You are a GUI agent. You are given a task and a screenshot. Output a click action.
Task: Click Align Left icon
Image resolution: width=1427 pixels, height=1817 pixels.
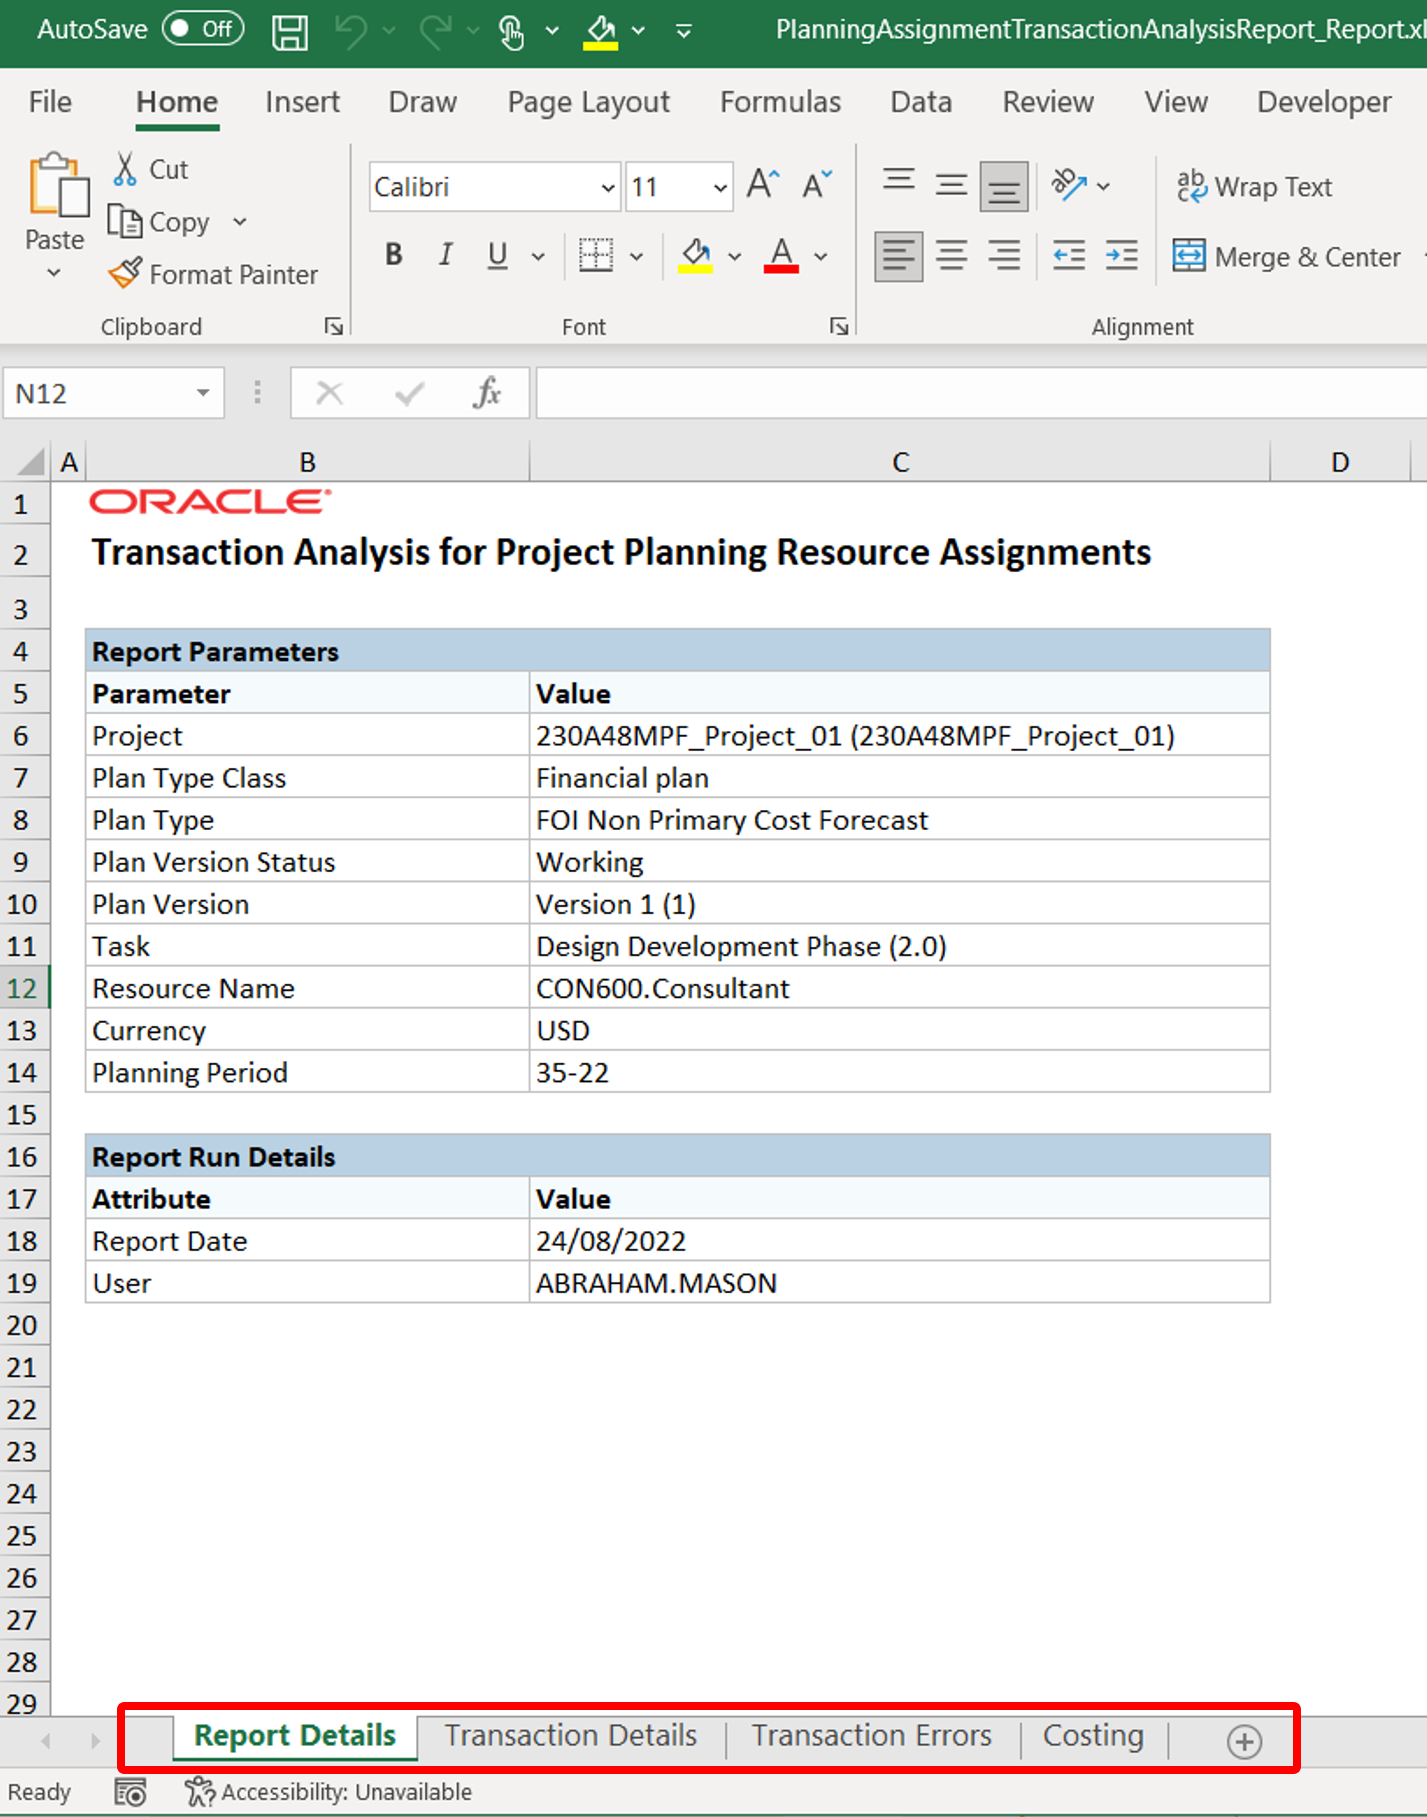[x=898, y=256]
